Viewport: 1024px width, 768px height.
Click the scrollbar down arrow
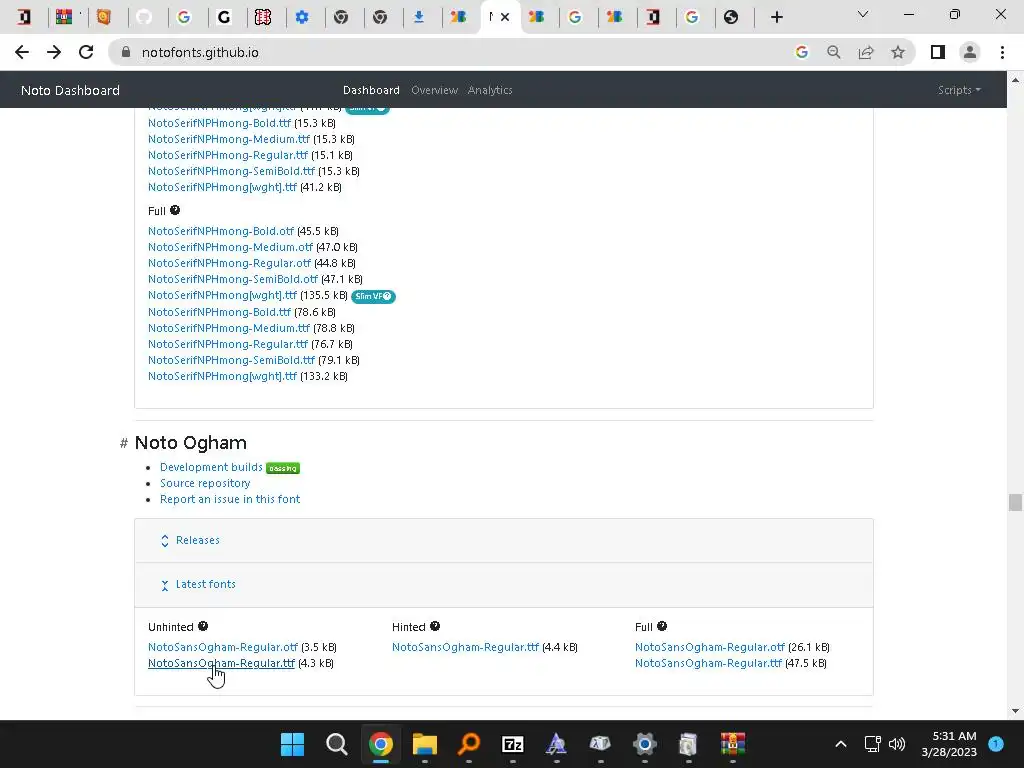tap(1015, 711)
